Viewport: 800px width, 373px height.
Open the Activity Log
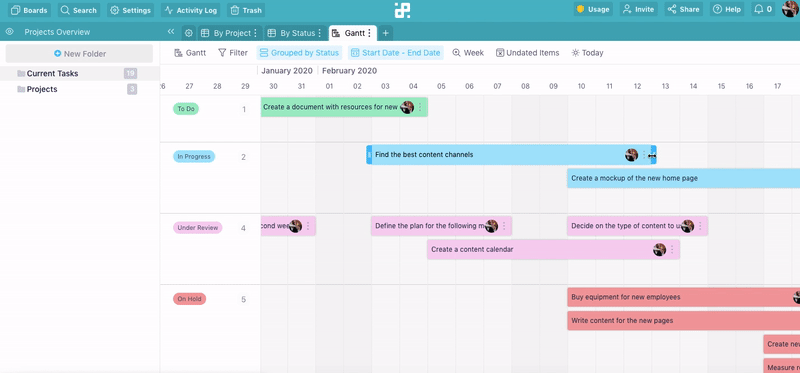click(x=191, y=10)
